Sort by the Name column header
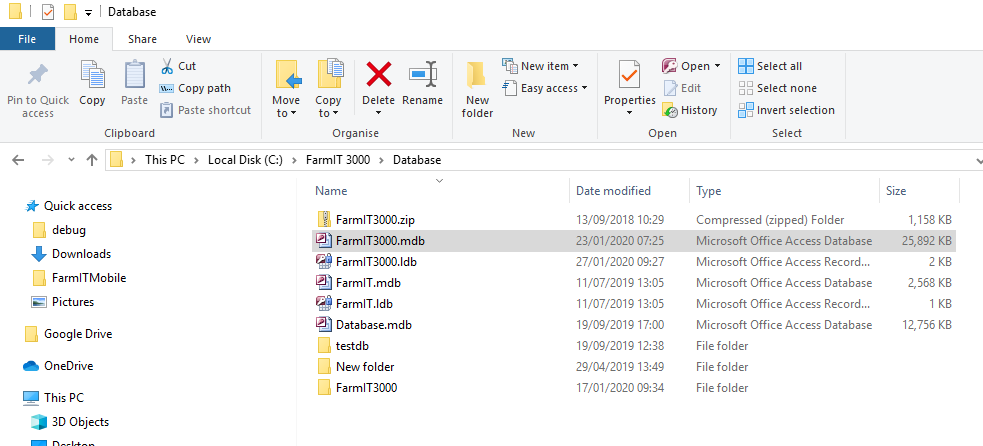Viewport: 983px width, 446px height. pos(331,191)
